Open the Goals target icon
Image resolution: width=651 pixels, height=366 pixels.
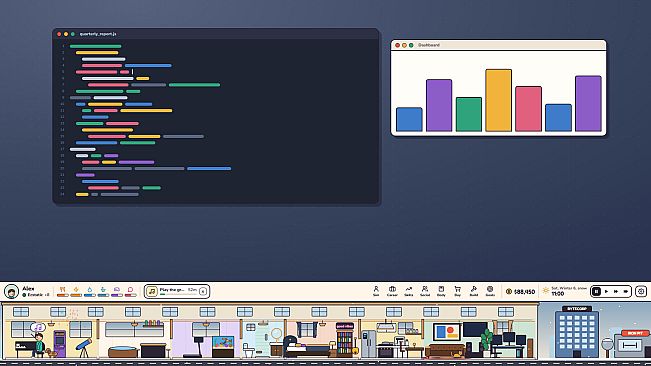490,291
